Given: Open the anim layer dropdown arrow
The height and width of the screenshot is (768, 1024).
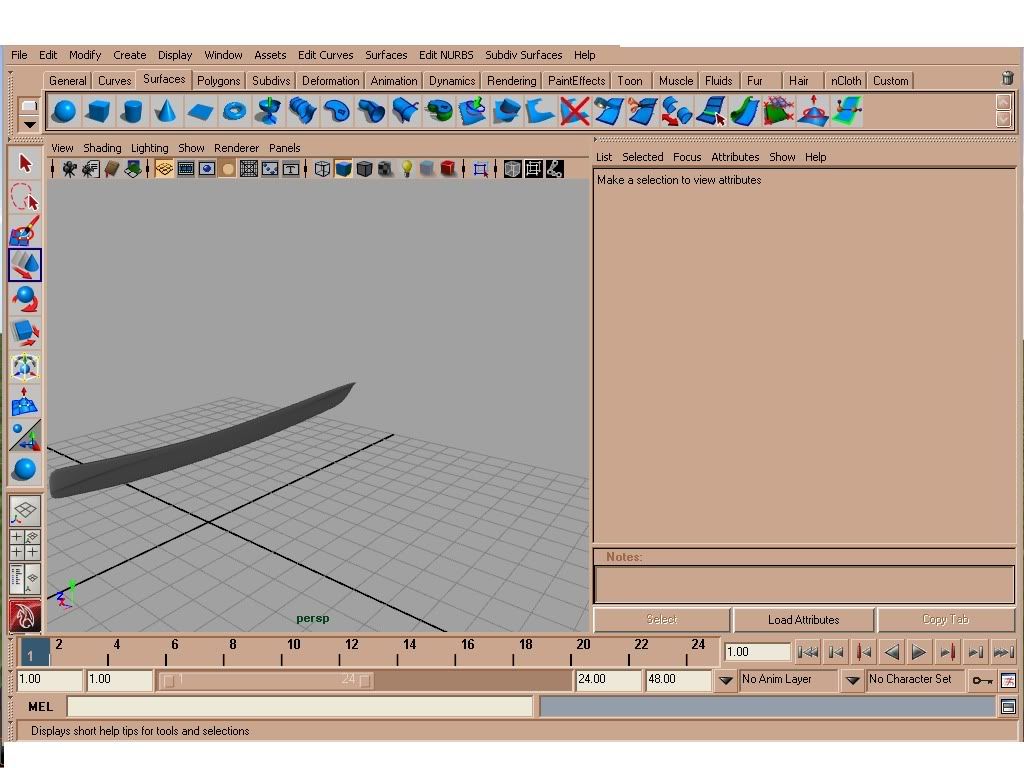Looking at the screenshot, I should [x=726, y=680].
